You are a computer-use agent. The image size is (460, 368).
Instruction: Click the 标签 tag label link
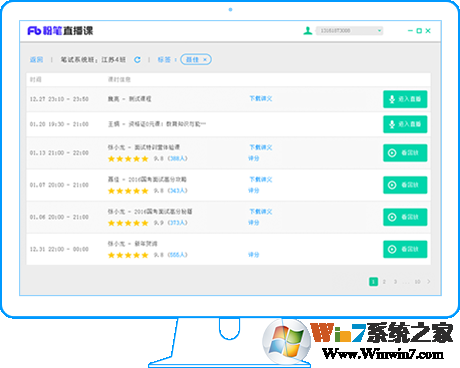click(164, 60)
